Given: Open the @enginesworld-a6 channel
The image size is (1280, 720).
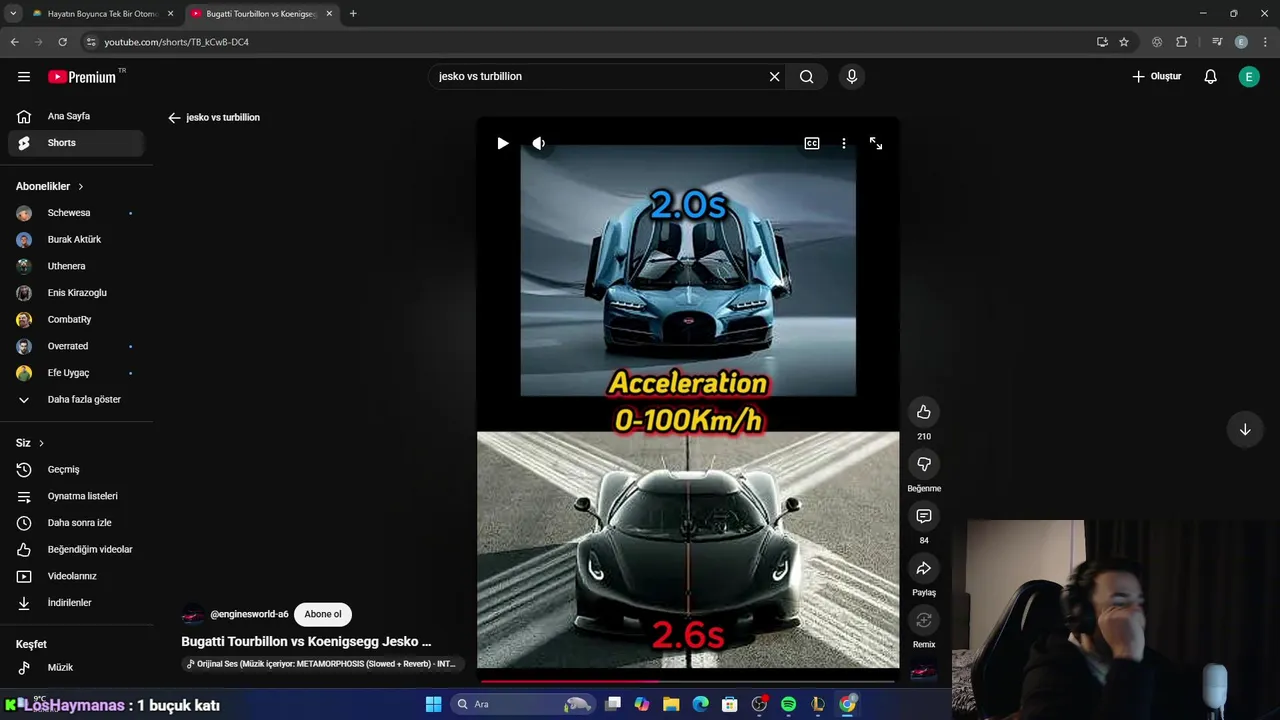Looking at the screenshot, I should (x=249, y=614).
